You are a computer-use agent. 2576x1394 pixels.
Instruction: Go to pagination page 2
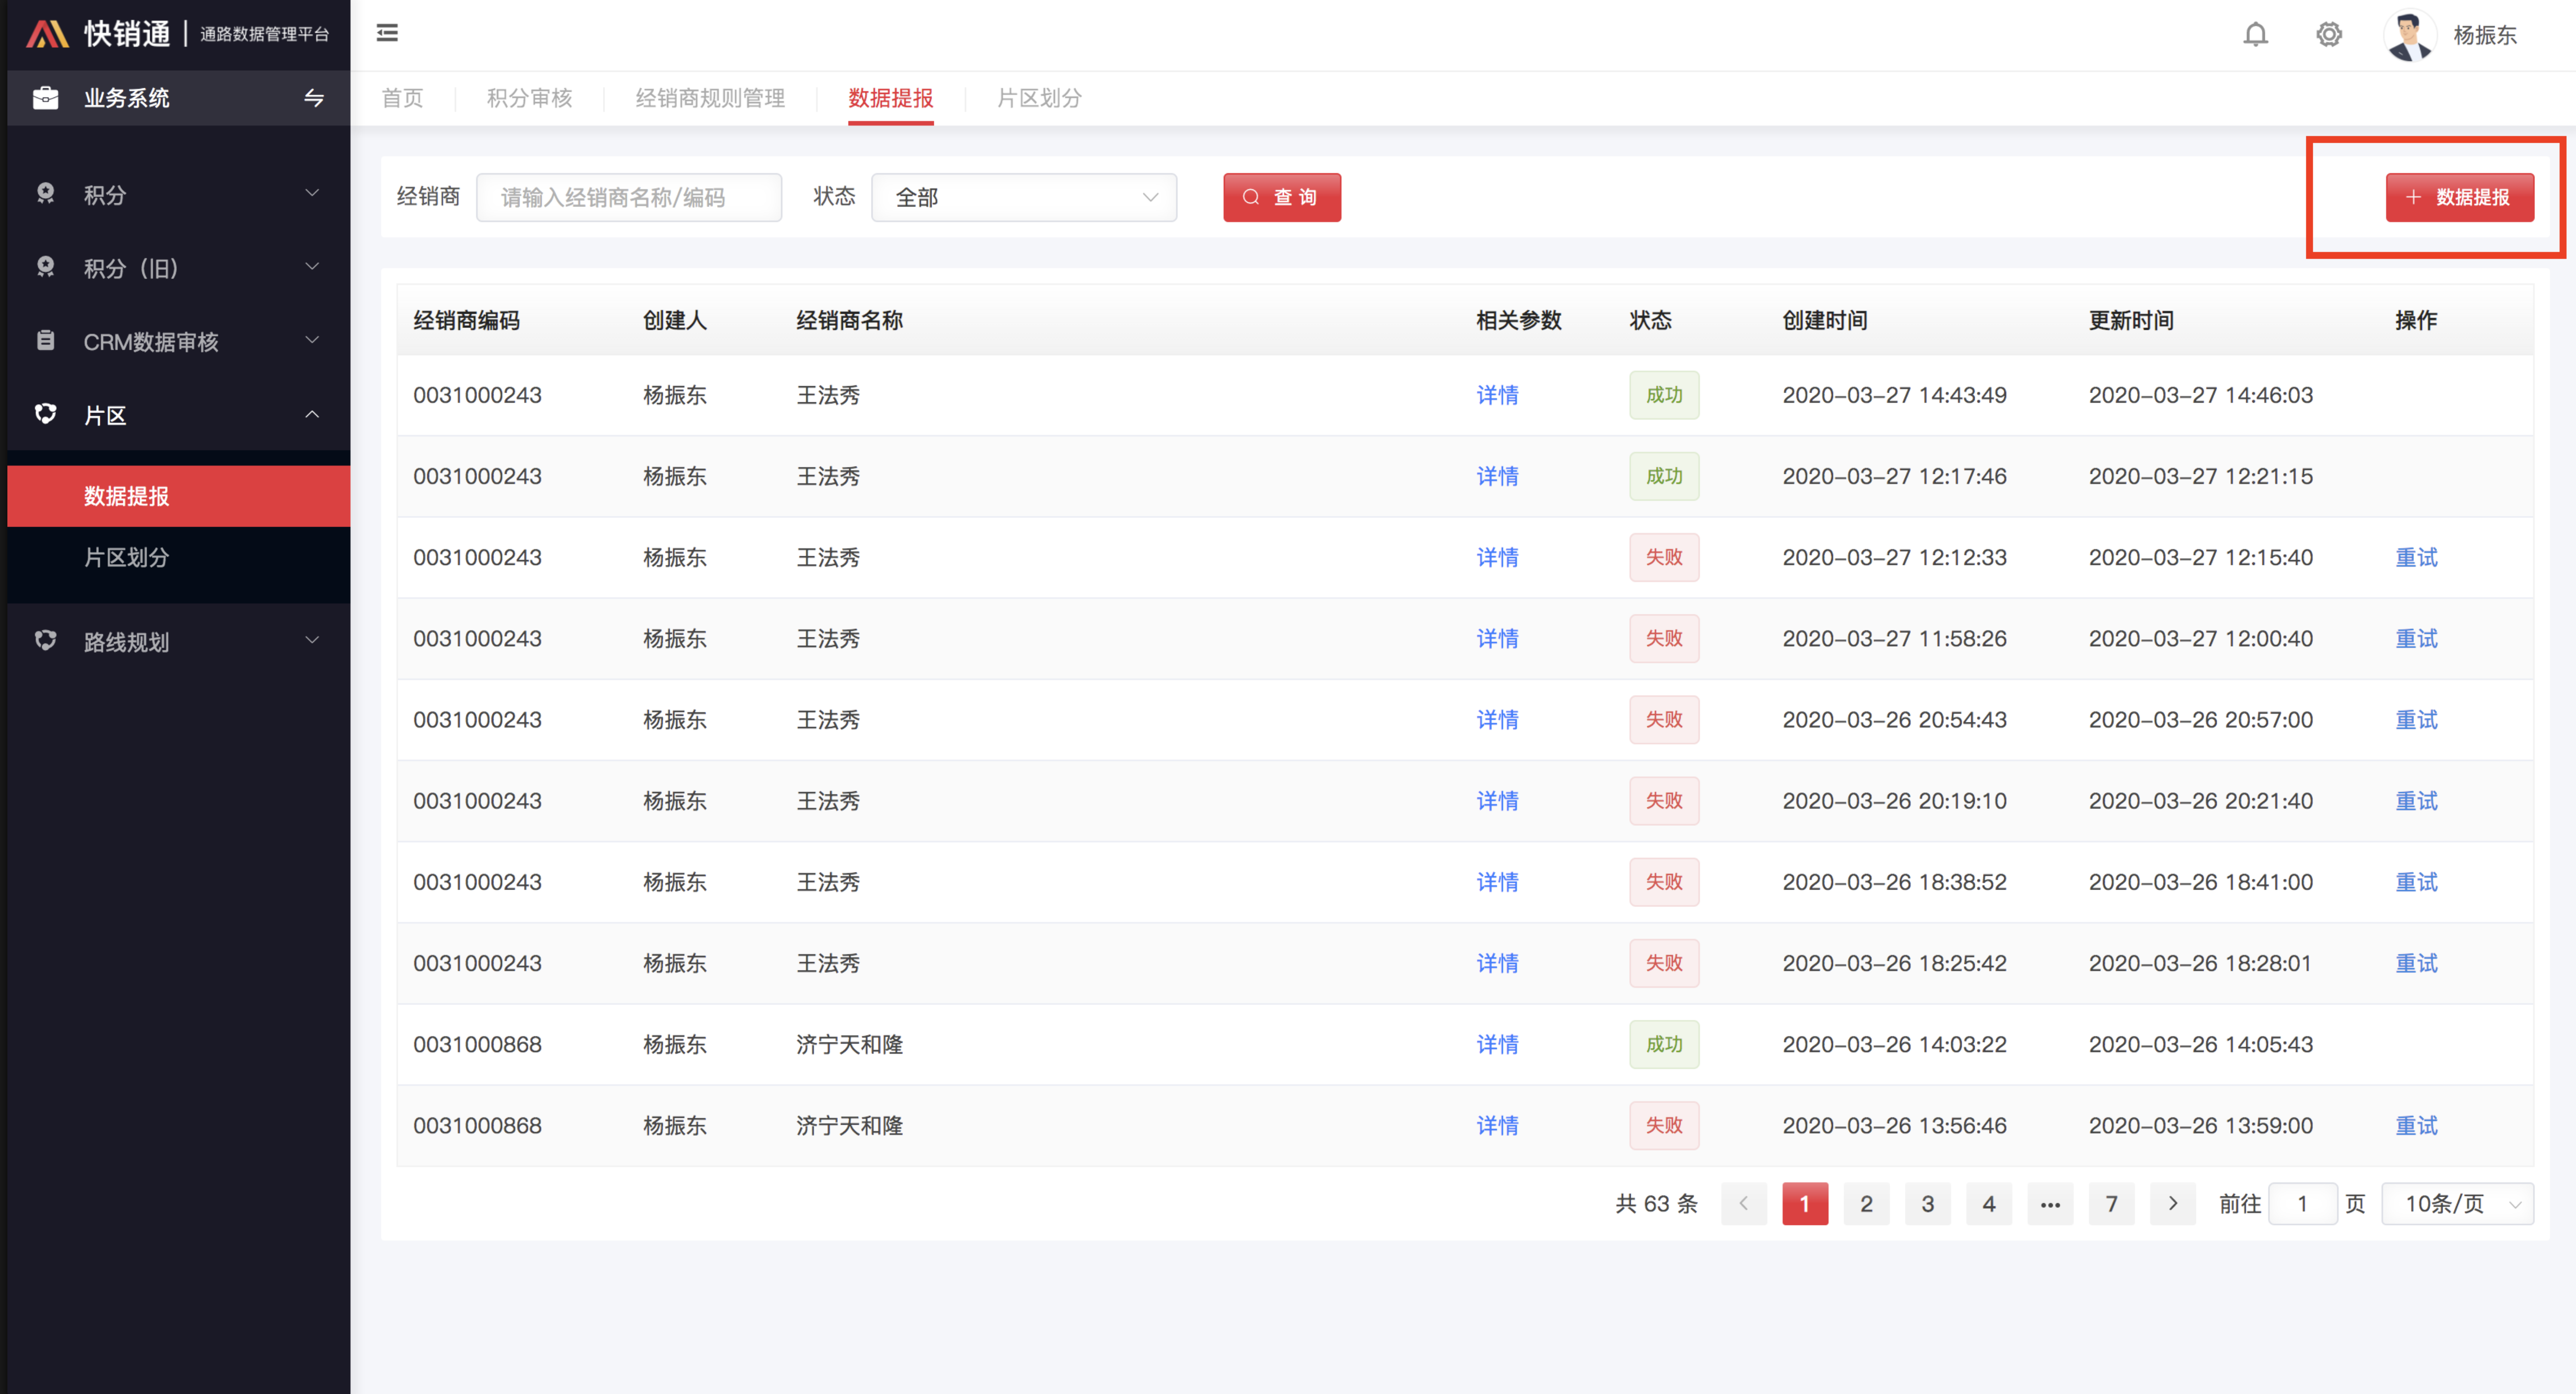pyautogui.click(x=1866, y=1204)
